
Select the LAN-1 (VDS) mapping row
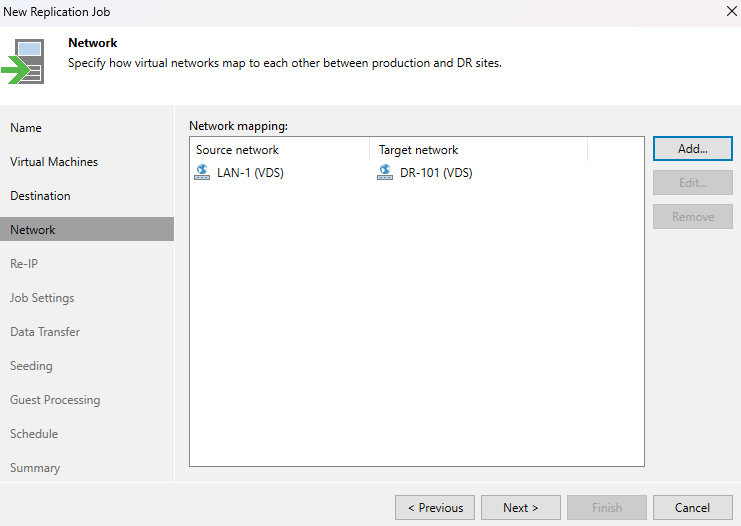tap(416, 172)
